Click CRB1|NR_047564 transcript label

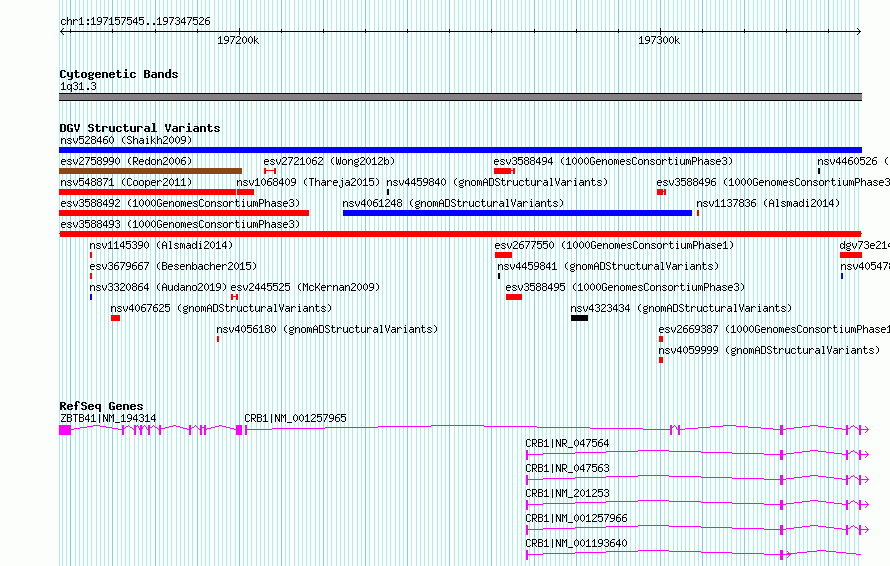[567, 443]
